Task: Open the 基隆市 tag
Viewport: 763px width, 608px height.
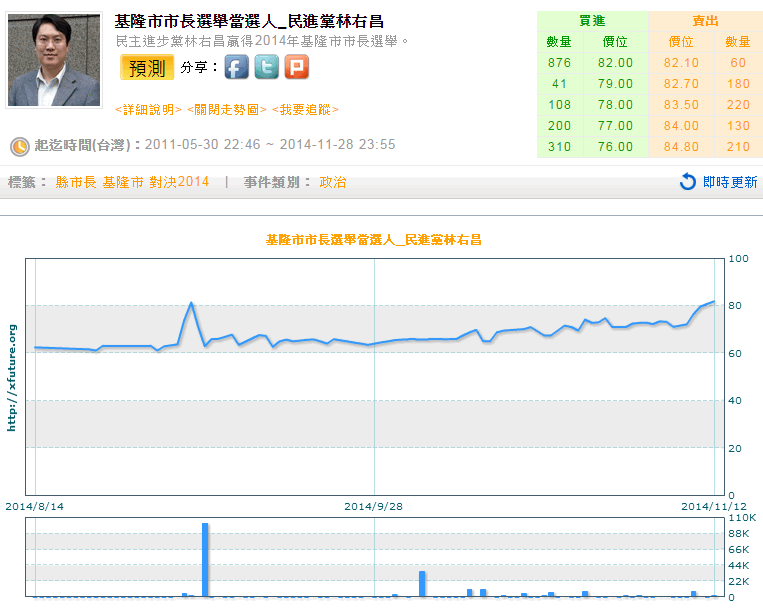Action: [x=123, y=182]
